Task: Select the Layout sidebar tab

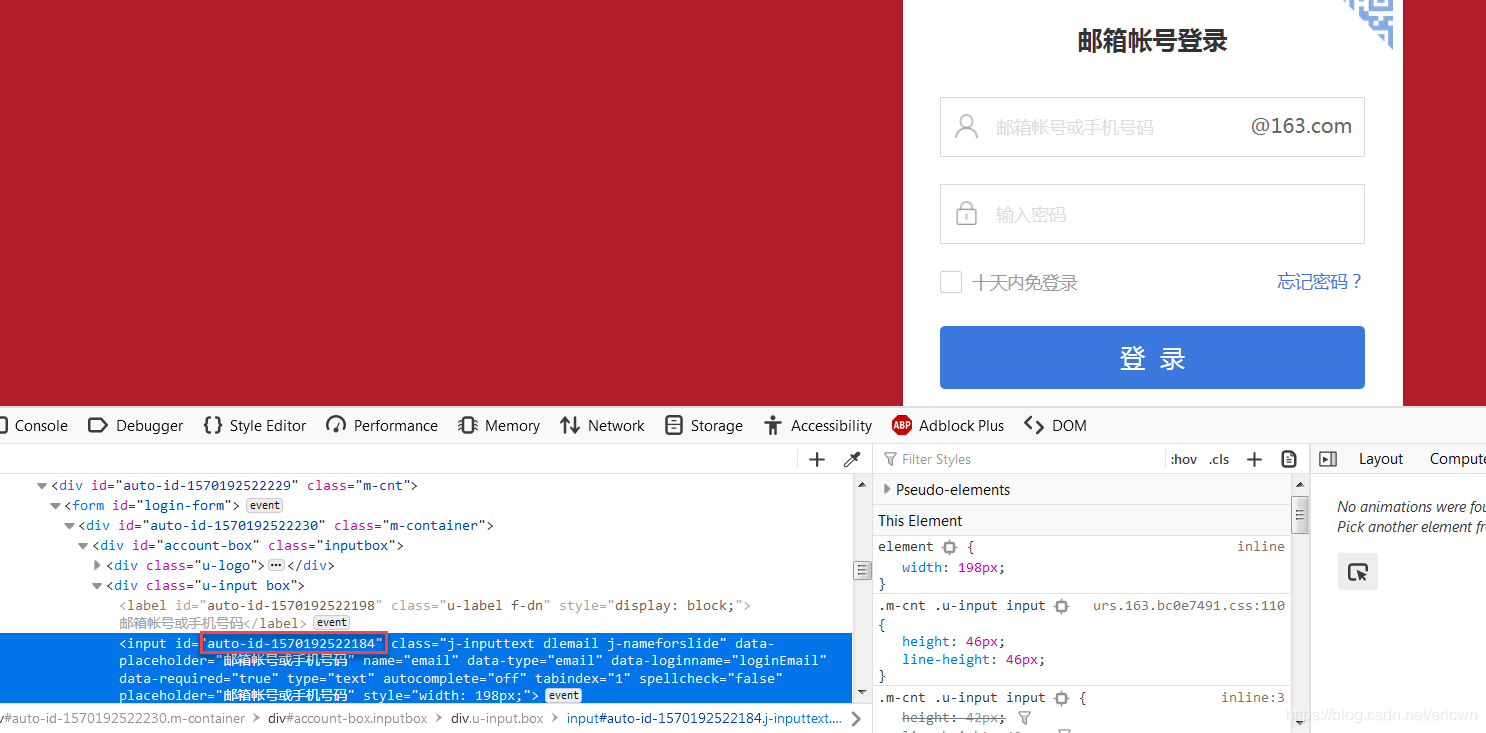Action: click(1380, 459)
